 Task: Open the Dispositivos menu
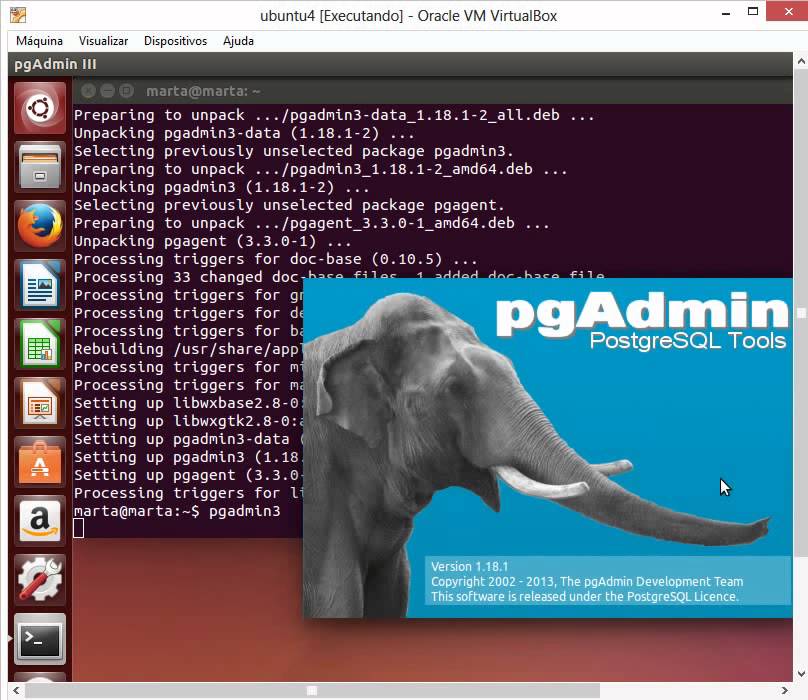[x=175, y=41]
